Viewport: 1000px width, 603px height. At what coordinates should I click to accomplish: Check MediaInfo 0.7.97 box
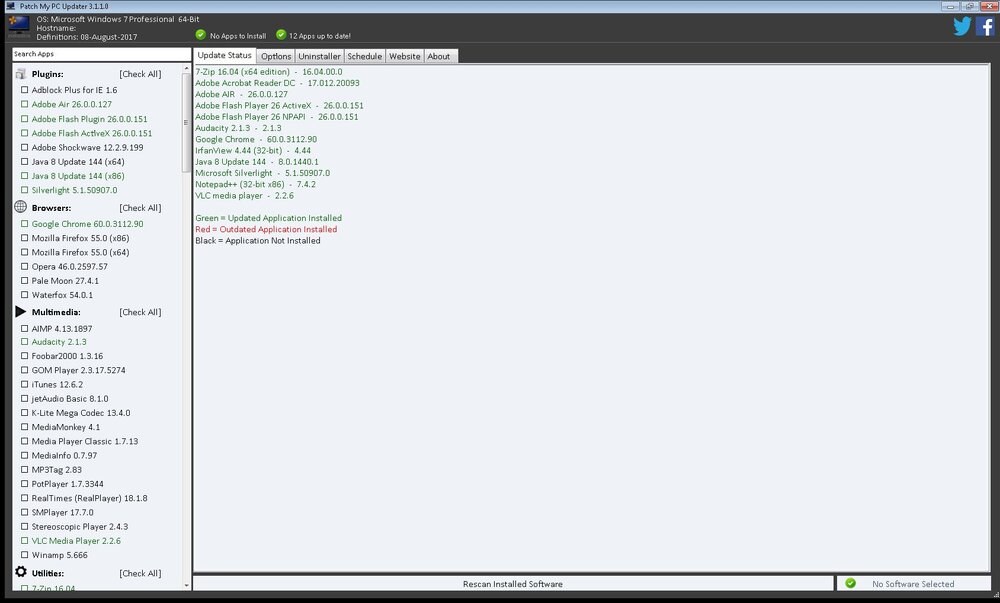(25, 455)
